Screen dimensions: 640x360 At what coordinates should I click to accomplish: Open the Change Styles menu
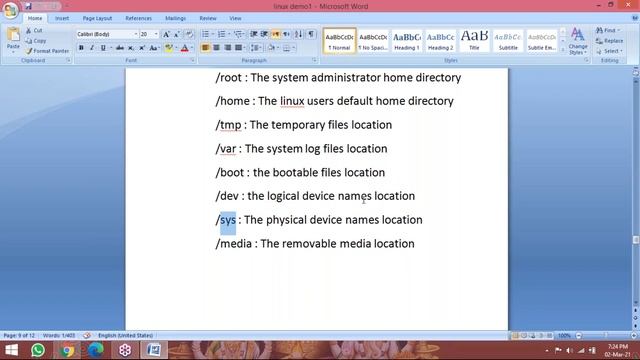578,41
